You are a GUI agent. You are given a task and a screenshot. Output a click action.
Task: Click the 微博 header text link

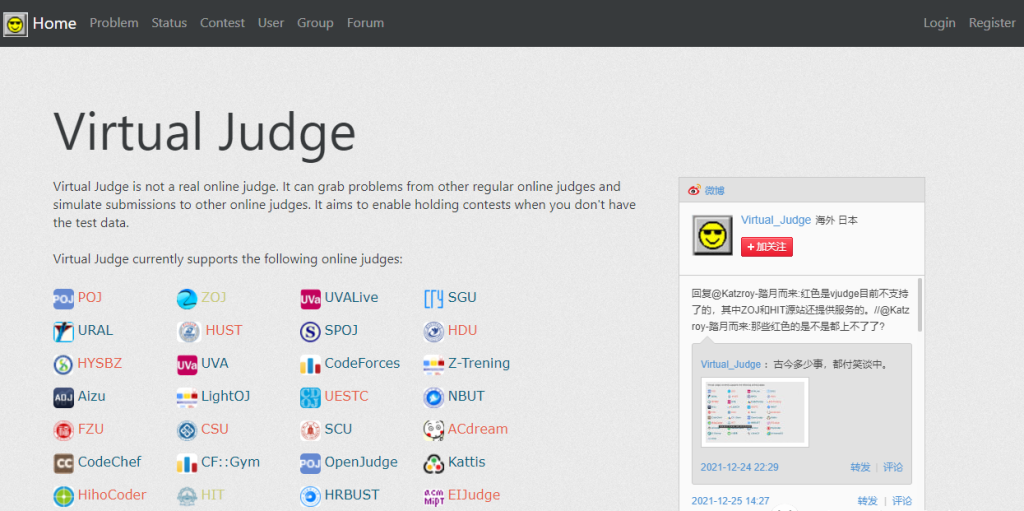coord(714,191)
